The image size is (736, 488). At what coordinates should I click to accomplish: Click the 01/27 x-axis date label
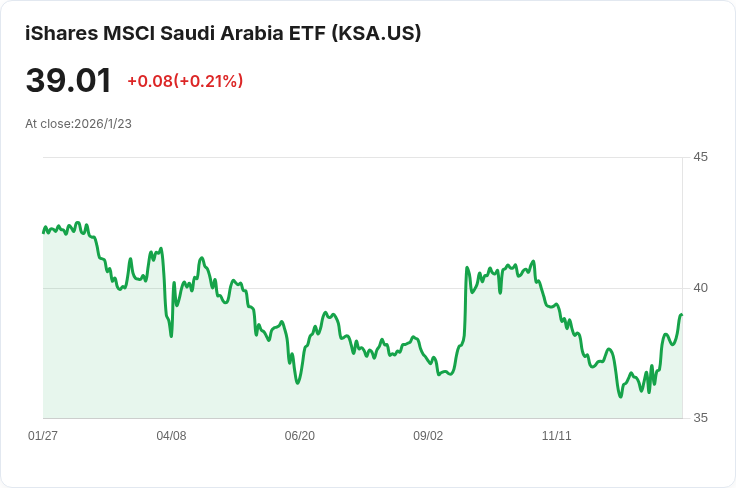43,436
